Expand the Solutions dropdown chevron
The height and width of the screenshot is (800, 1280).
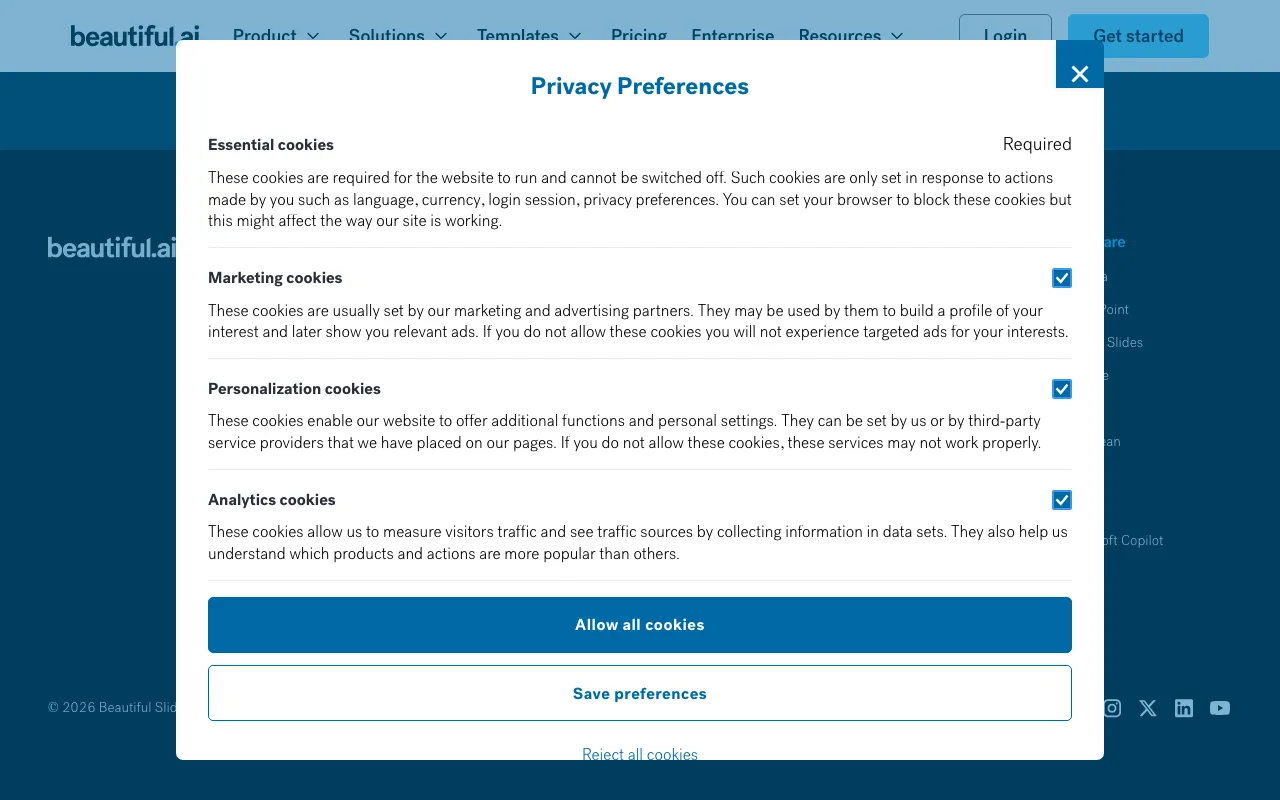[441, 36]
